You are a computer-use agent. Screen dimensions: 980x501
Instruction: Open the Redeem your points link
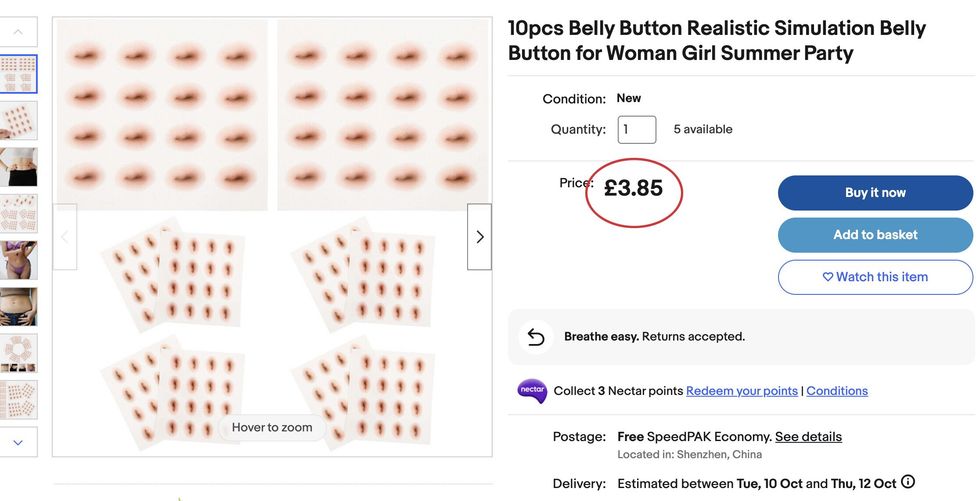tap(742, 391)
